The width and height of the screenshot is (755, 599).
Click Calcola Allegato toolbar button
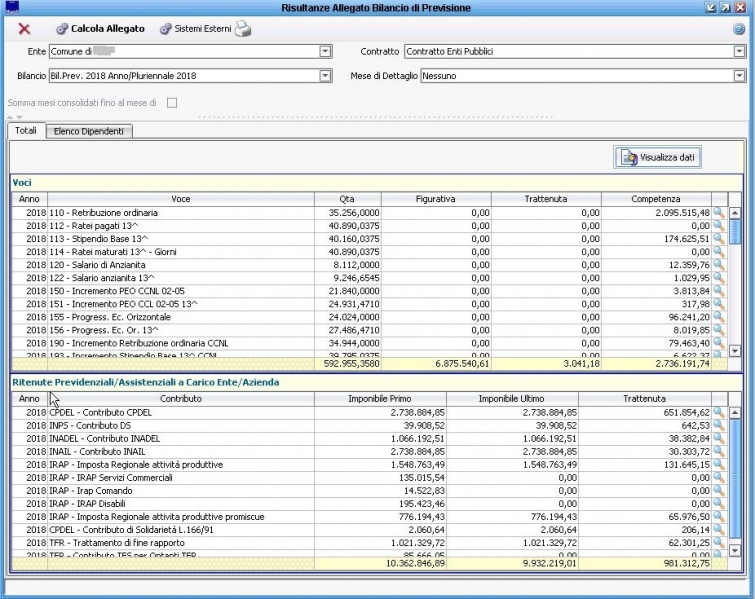click(x=100, y=29)
